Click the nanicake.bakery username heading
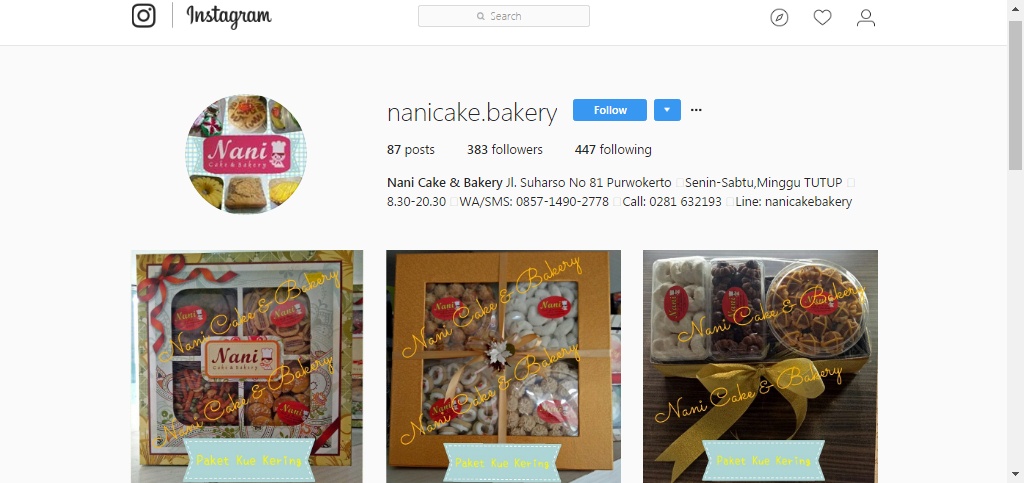 [472, 113]
